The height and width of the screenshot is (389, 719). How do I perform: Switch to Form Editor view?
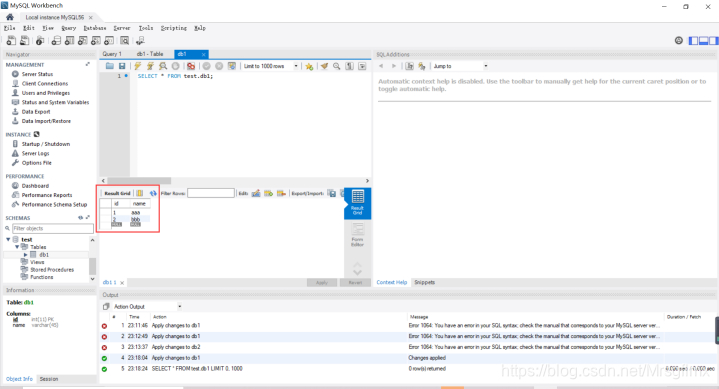pyautogui.click(x=358, y=235)
